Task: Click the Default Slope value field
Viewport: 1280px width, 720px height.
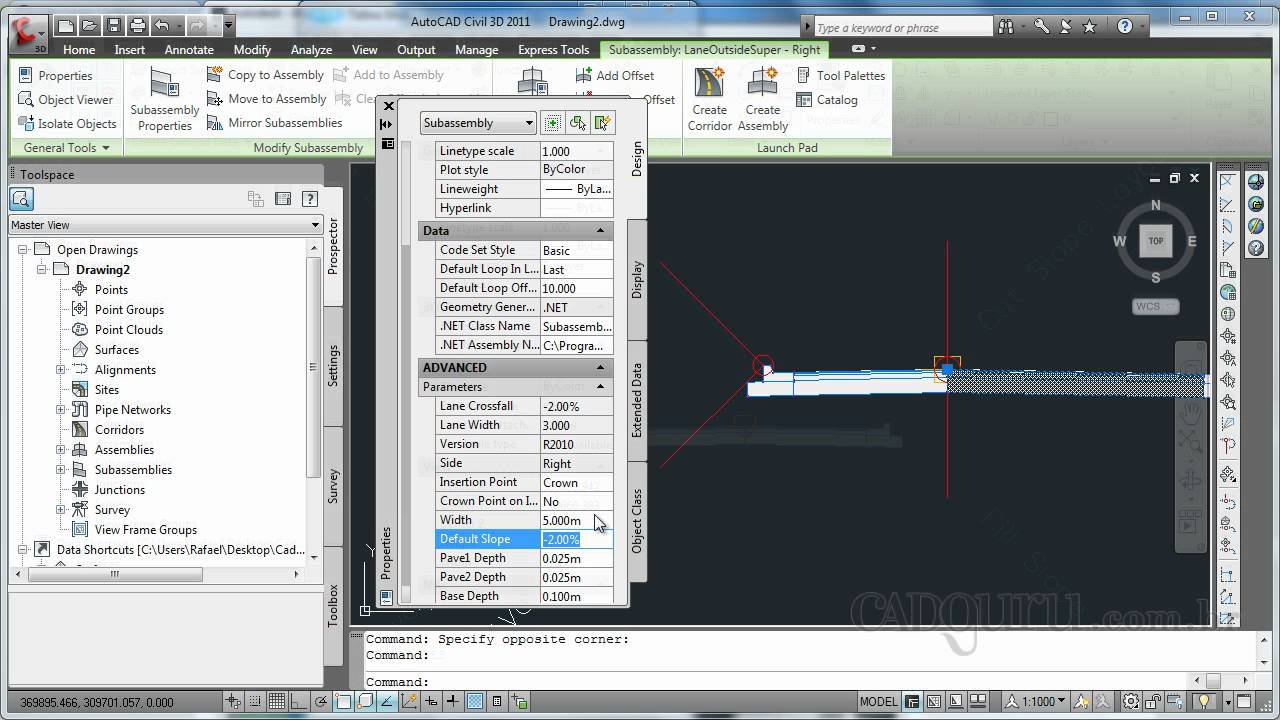Action: (x=576, y=539)
